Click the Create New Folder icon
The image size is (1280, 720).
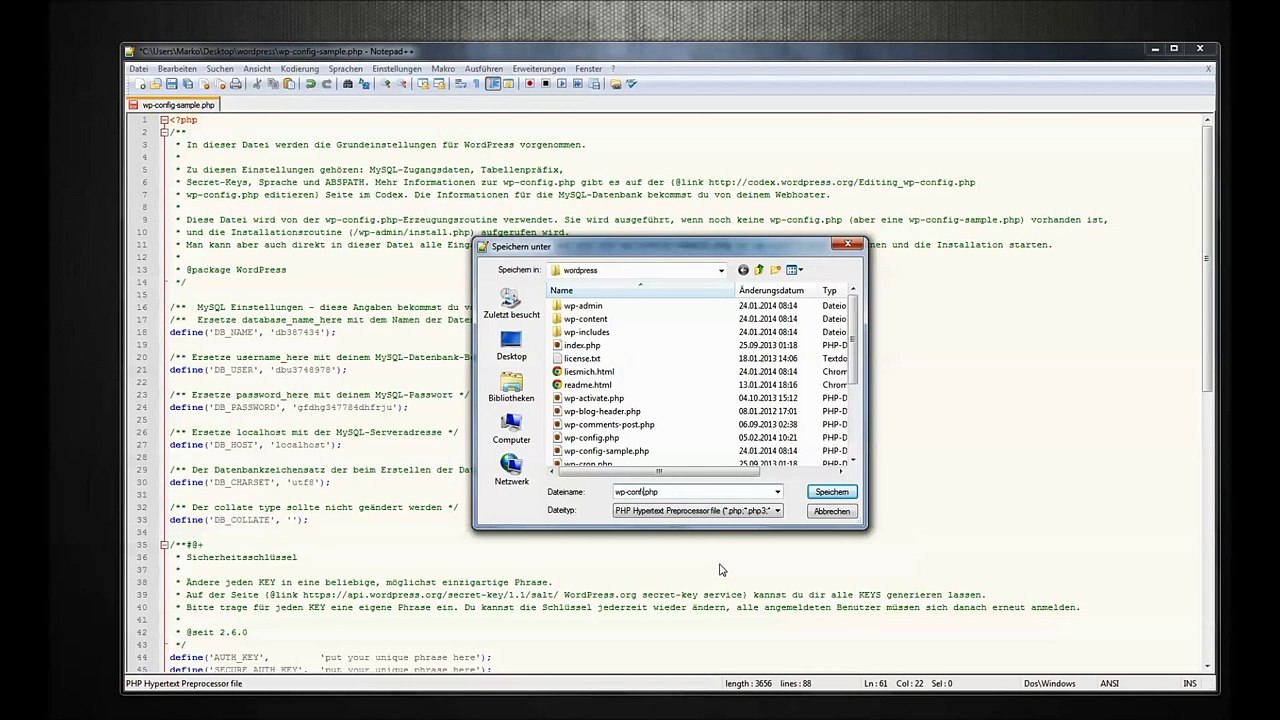click(x=775, y=270)
